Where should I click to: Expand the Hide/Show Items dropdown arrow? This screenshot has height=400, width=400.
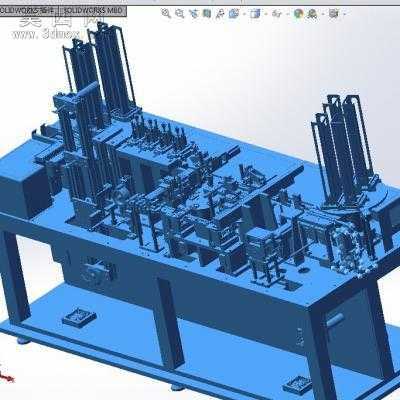[x=288, y=14]
